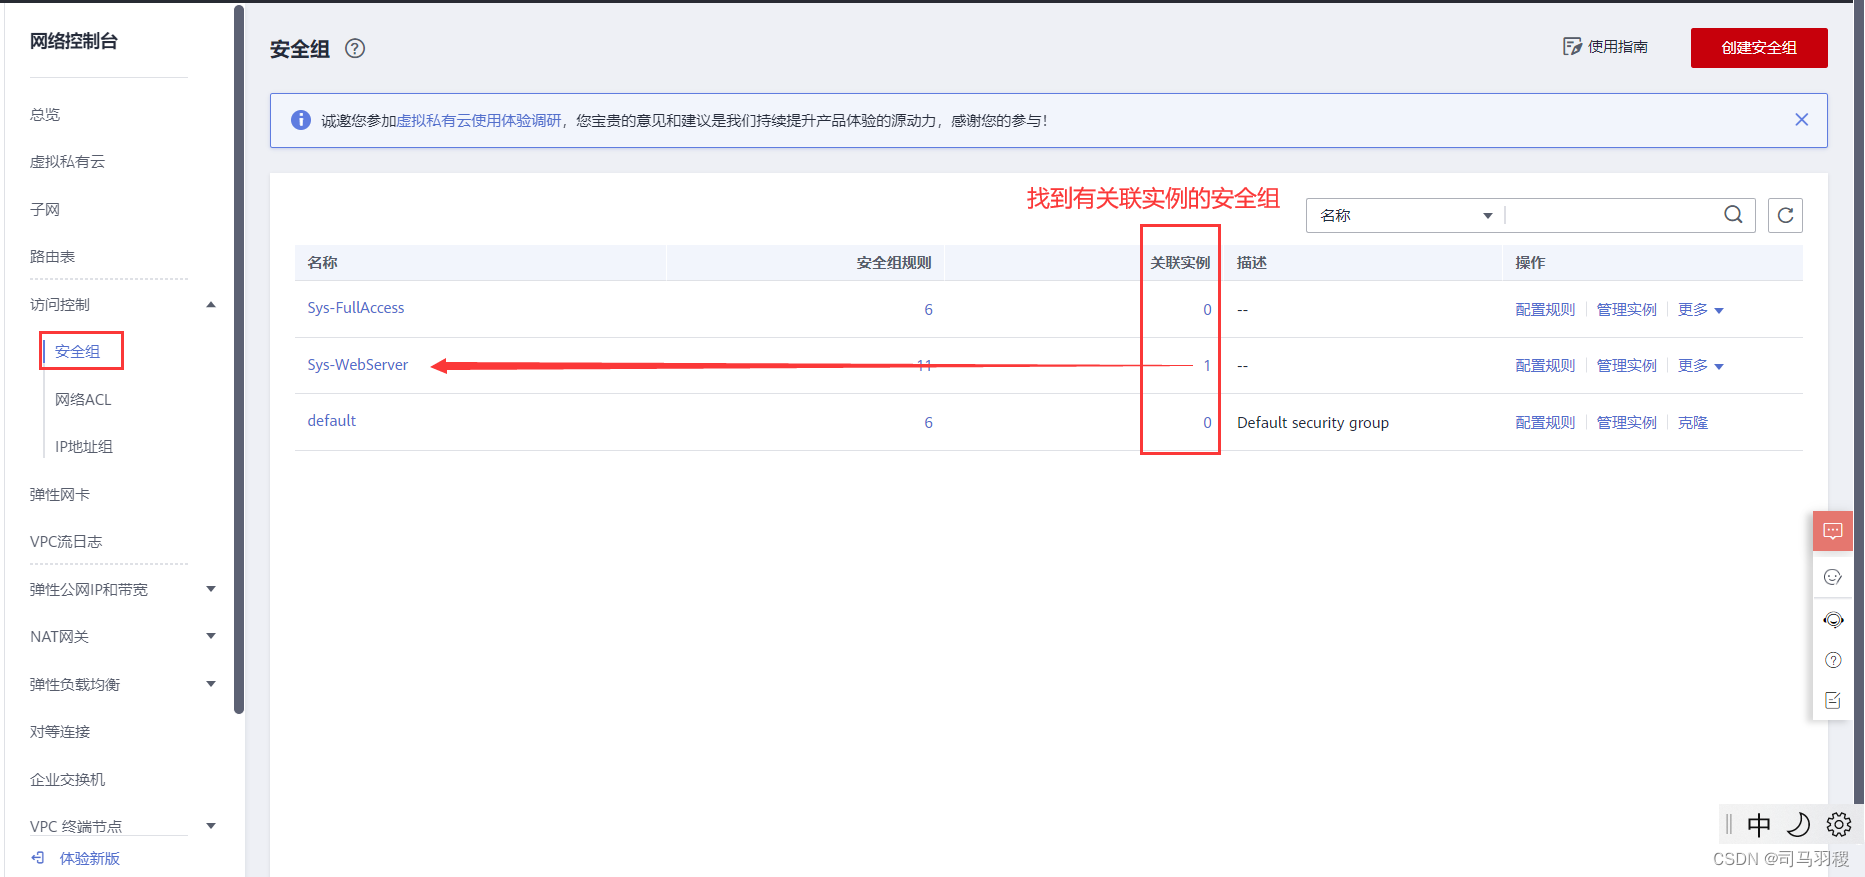Expand VPC 终端节点 section
Image resolution: width=1865 pixels, height=877 pixels.
click(211, 826)
